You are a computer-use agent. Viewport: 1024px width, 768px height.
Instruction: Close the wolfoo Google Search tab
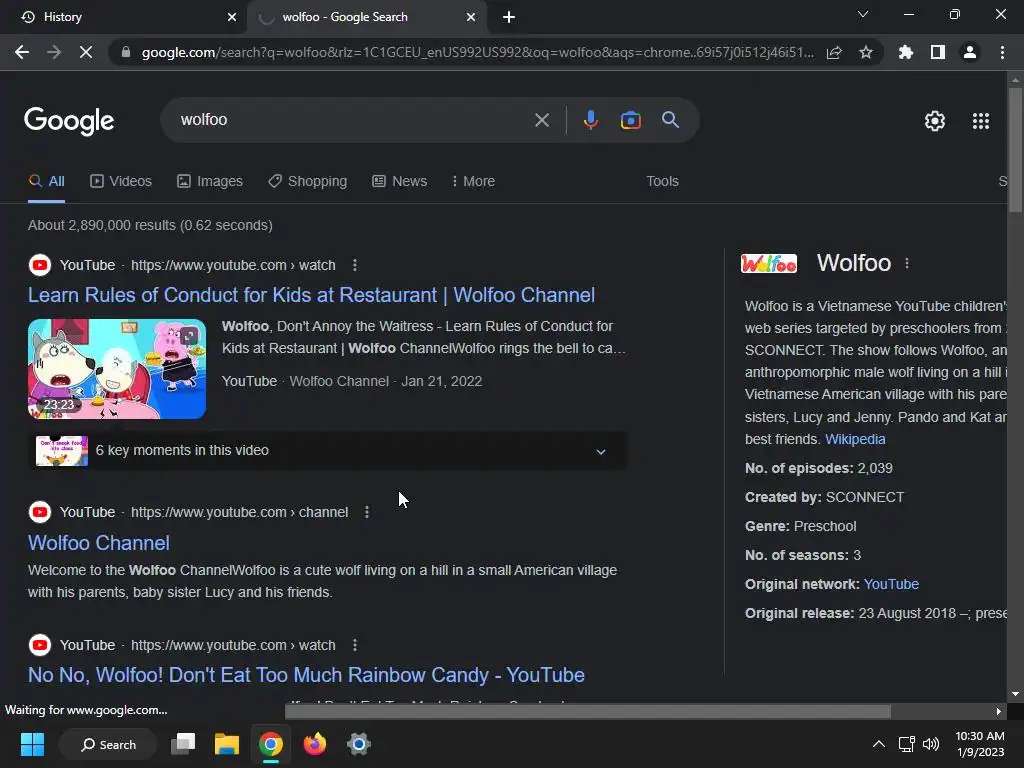click(x=471, y=17)
